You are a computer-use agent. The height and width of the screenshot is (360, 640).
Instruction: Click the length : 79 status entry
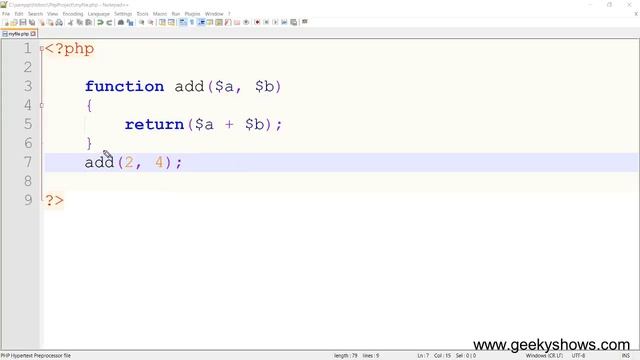(345, 356)
